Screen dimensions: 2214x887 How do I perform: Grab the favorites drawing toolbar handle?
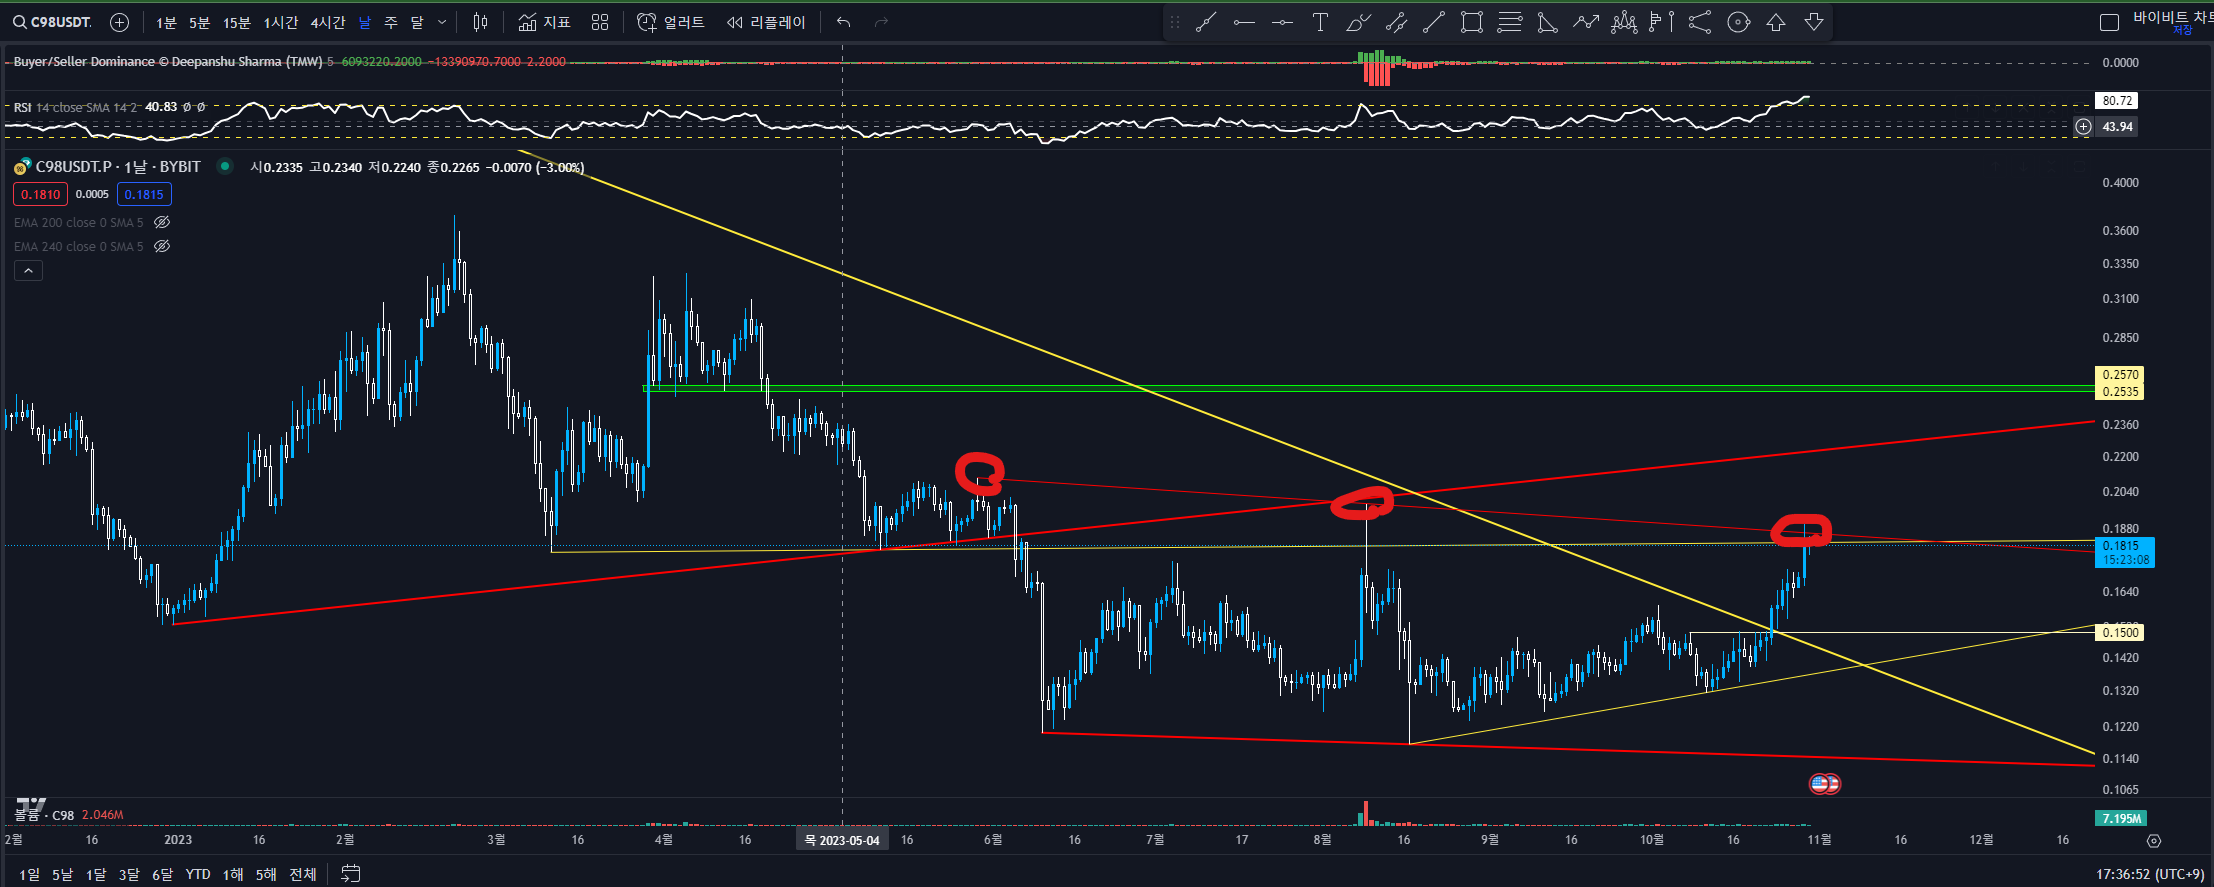1175,22
